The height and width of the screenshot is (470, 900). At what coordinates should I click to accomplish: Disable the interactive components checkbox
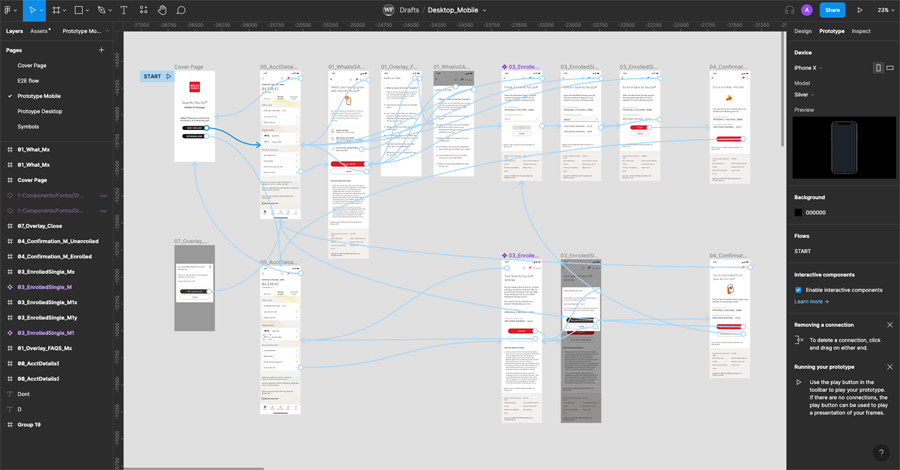pos(798,290)
